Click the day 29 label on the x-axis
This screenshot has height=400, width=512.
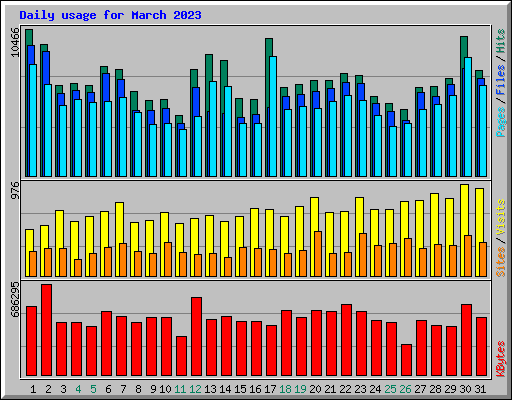coord(450,389)
